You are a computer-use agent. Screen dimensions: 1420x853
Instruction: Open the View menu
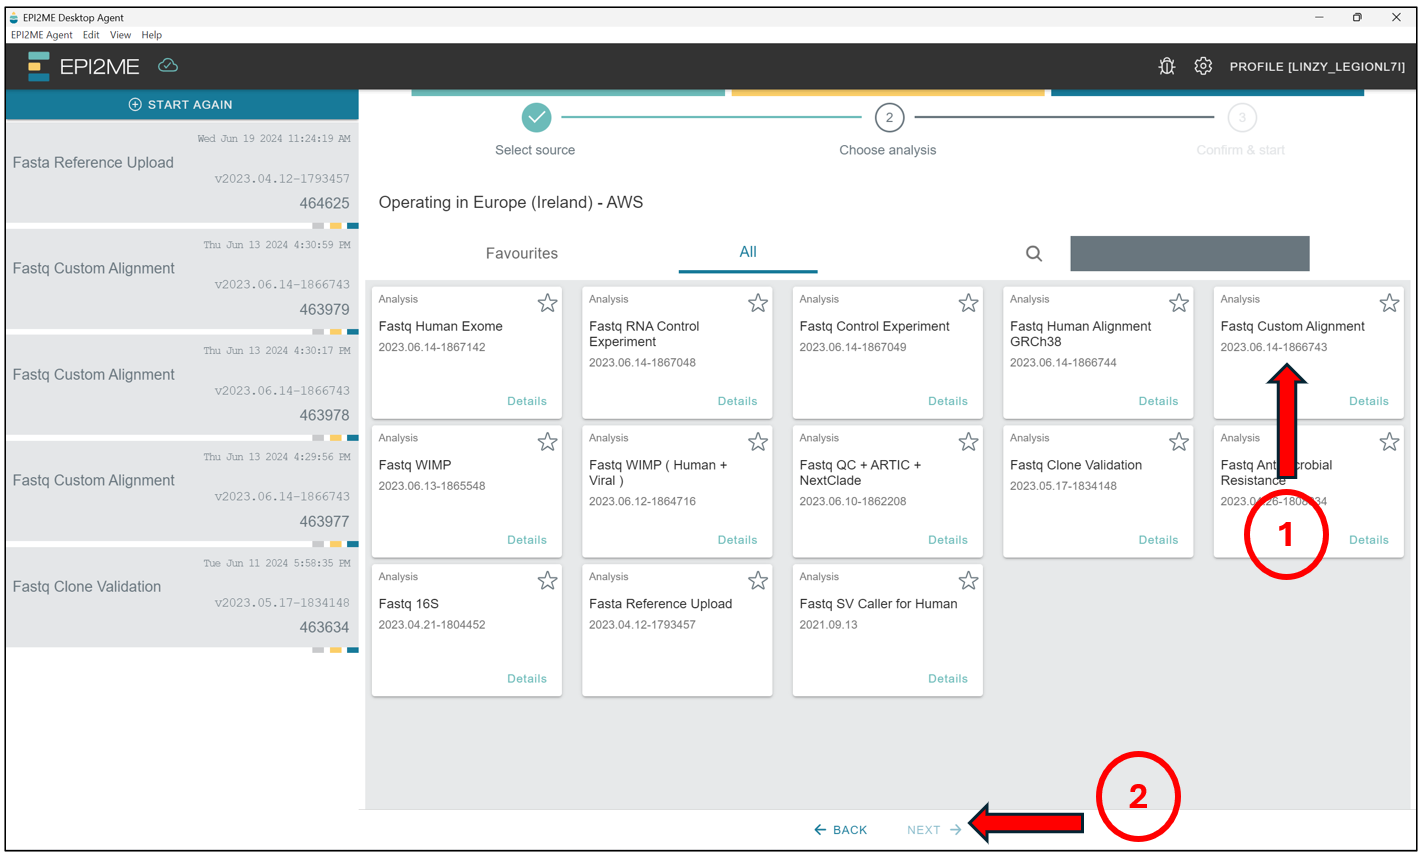[x=121, y=35]
